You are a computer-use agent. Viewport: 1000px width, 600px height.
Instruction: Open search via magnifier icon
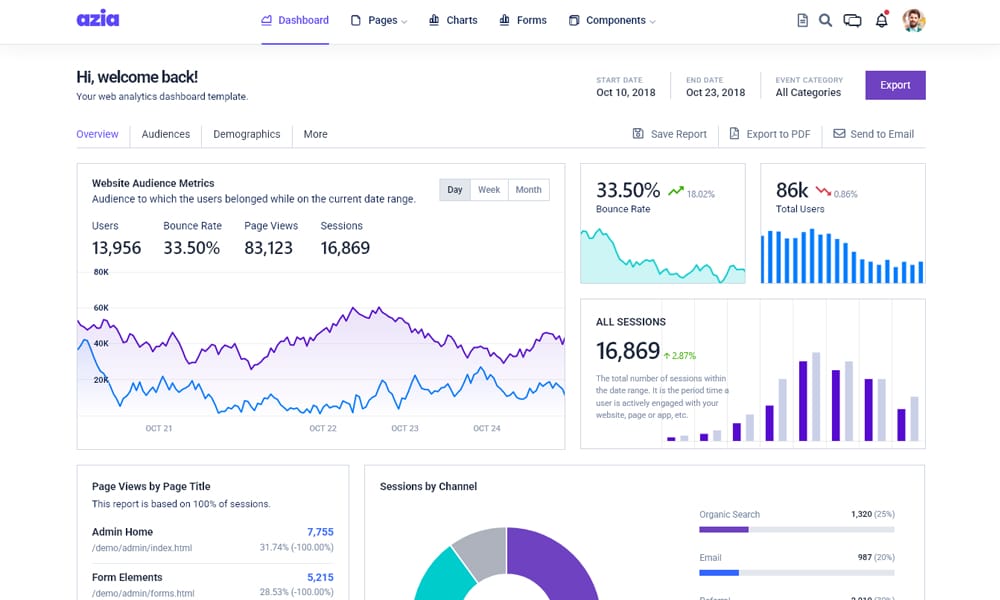(x=825, y=20)
